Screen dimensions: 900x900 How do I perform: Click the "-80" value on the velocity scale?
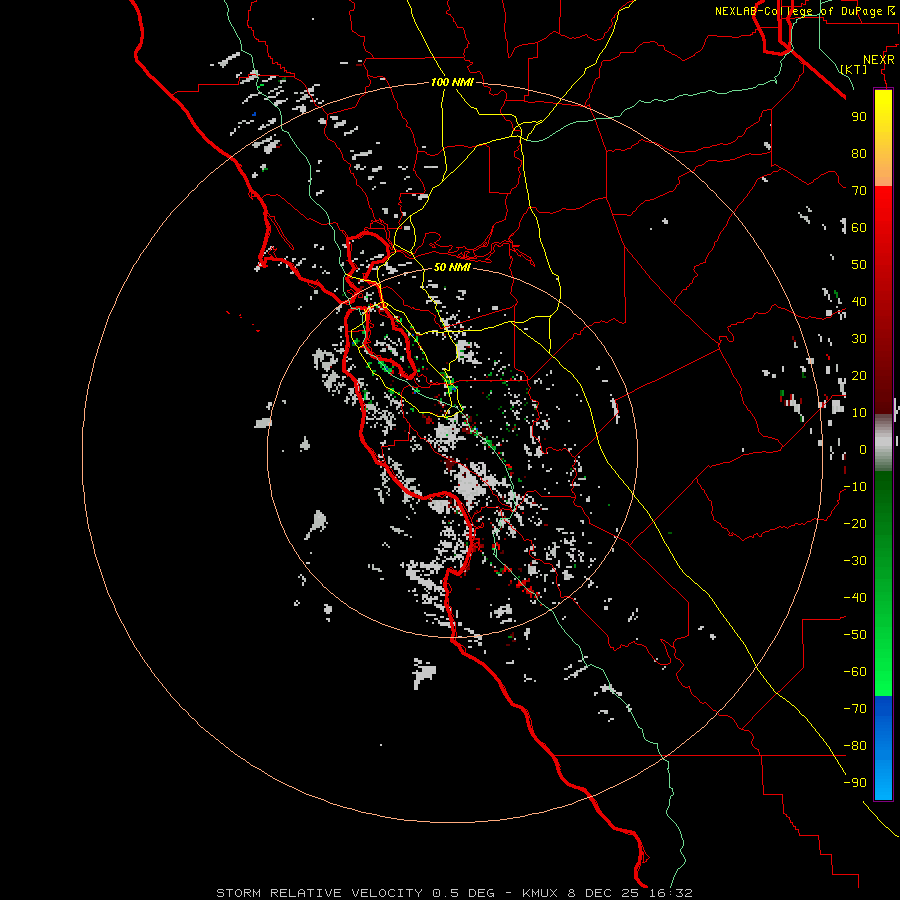click(855, 746)
